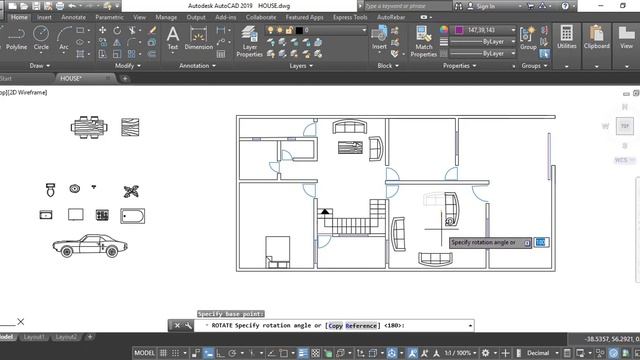Activate the Rotate tool in Modify panel
Viewport: 640px width, 360px height.
coord(117,30)
